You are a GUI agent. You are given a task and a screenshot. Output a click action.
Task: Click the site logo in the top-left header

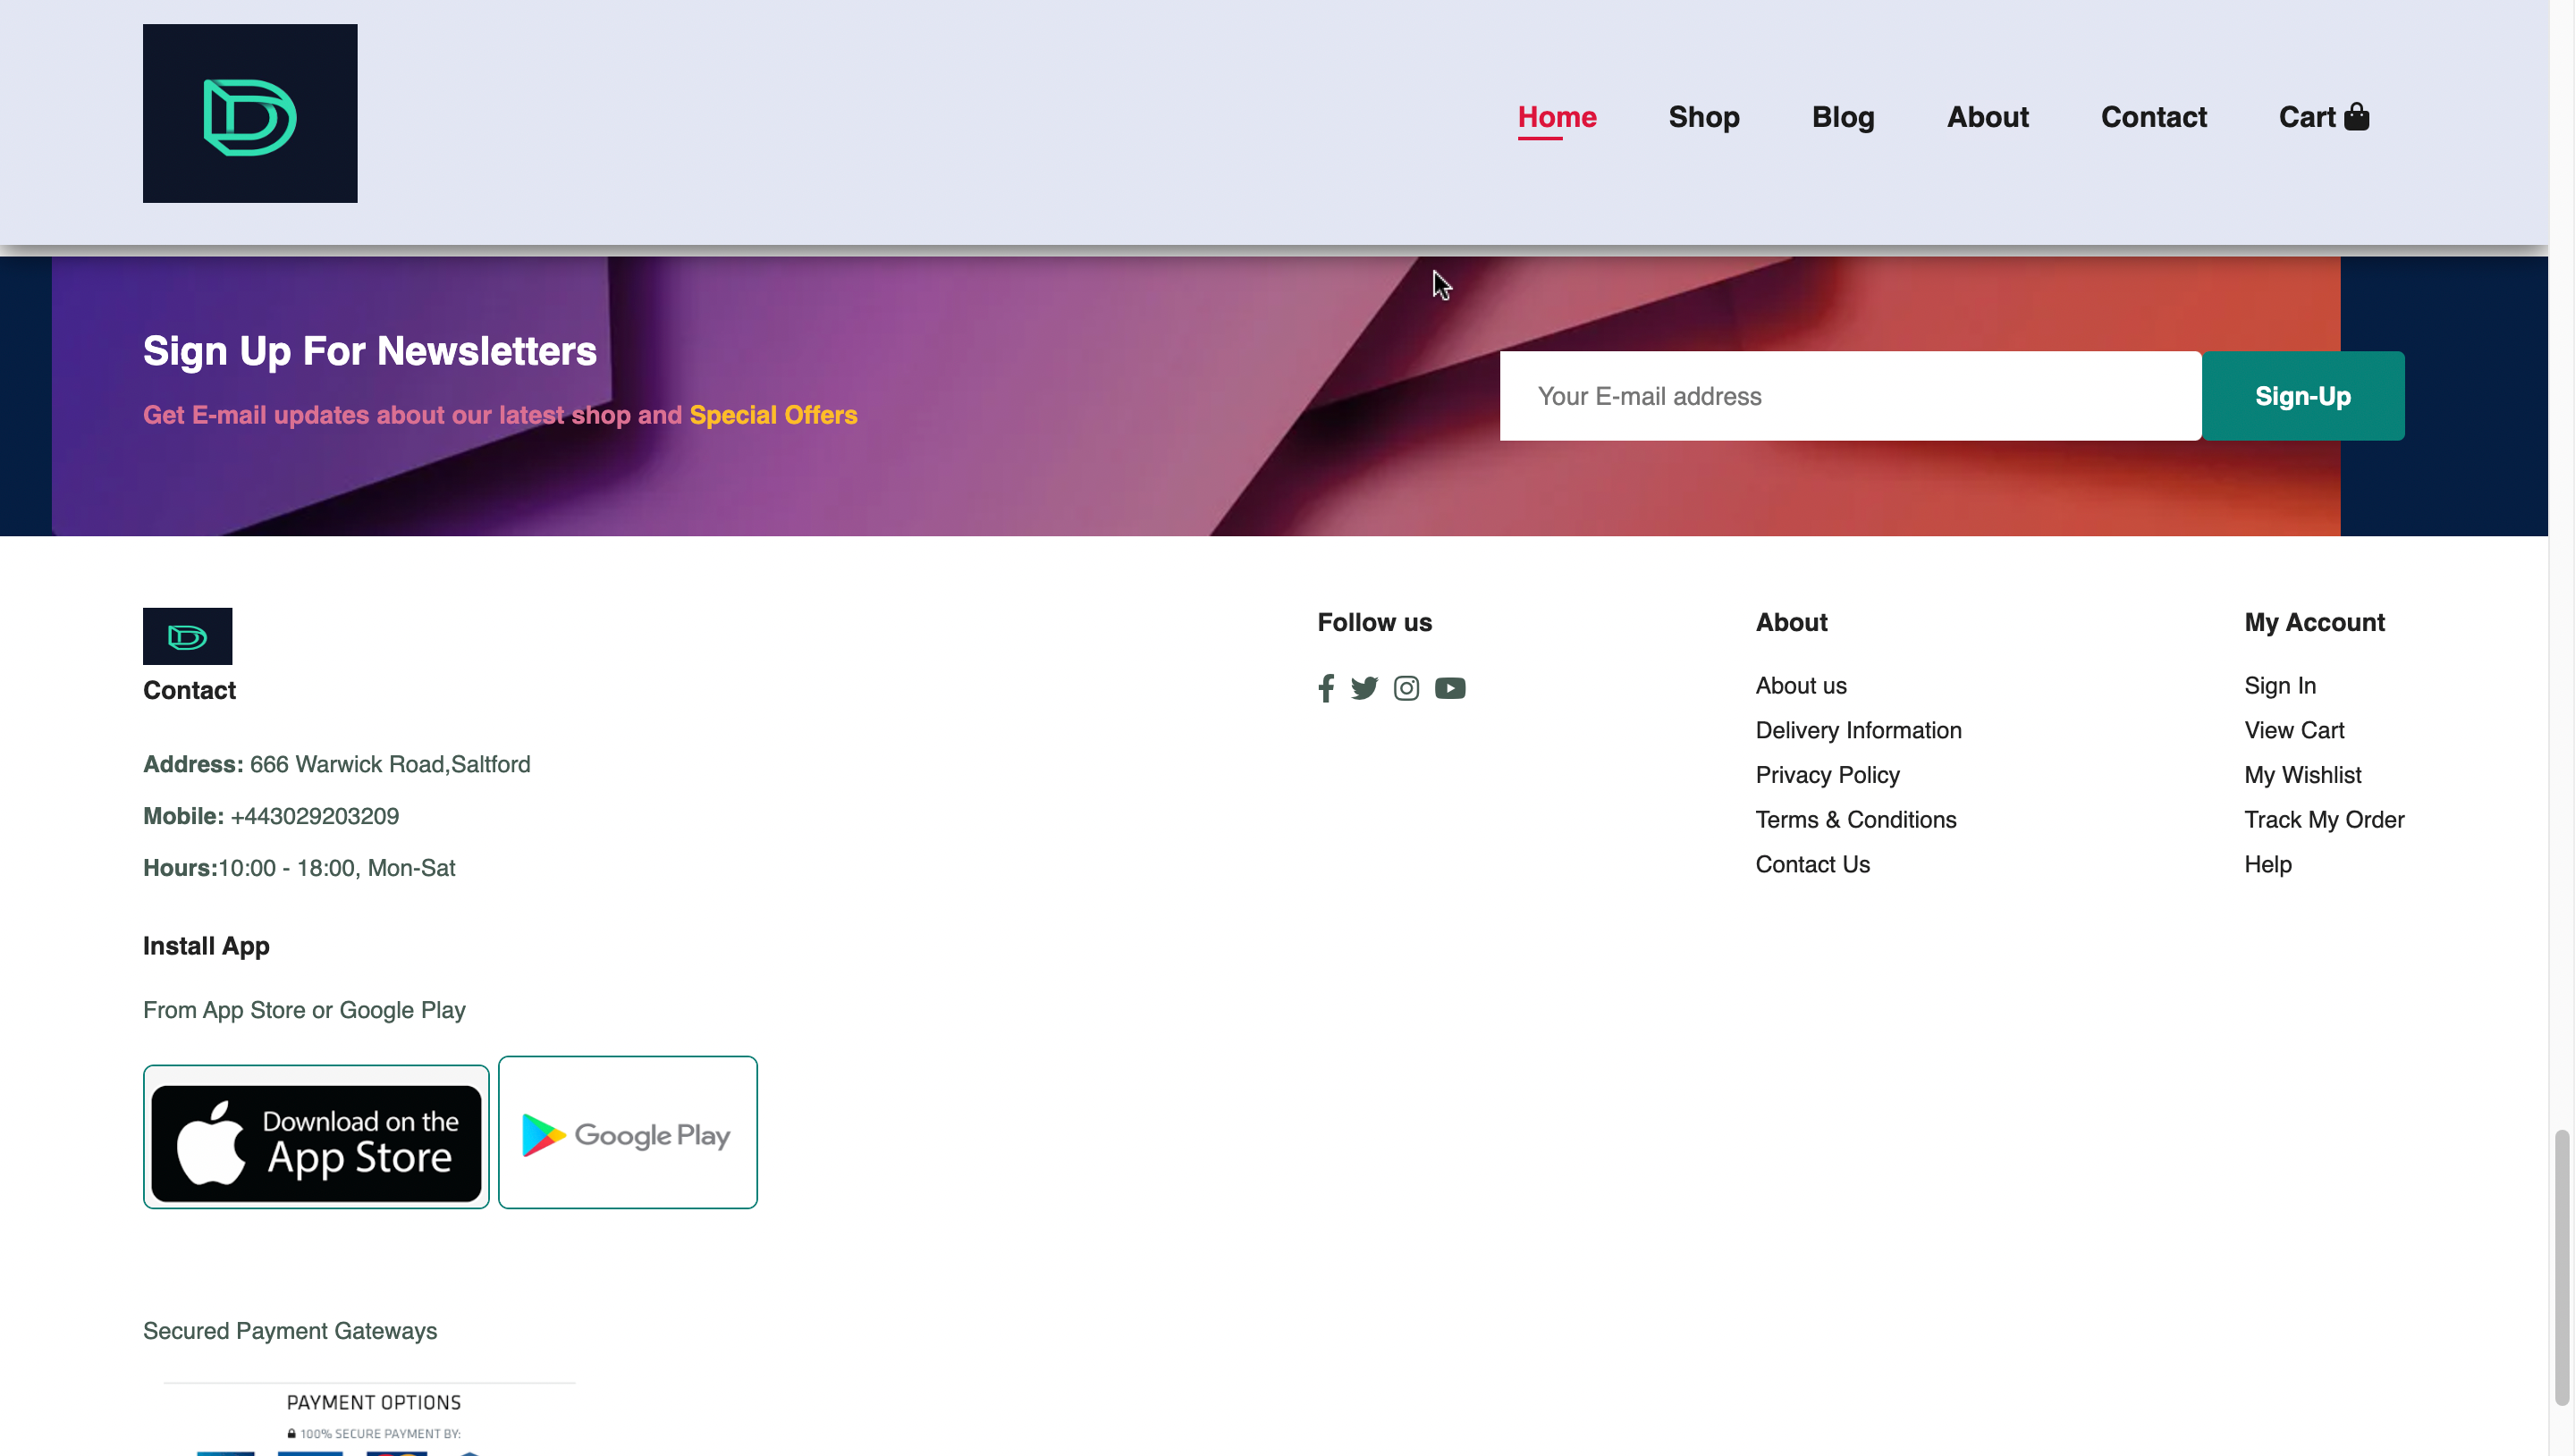point(249,113)
